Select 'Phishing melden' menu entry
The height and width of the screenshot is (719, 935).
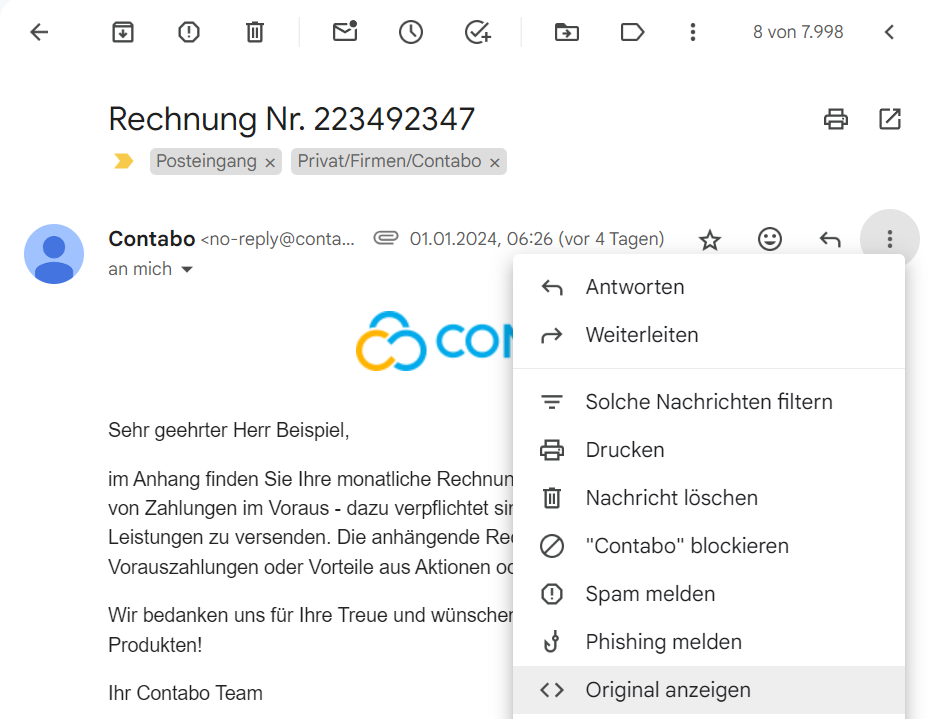point(663,642)
